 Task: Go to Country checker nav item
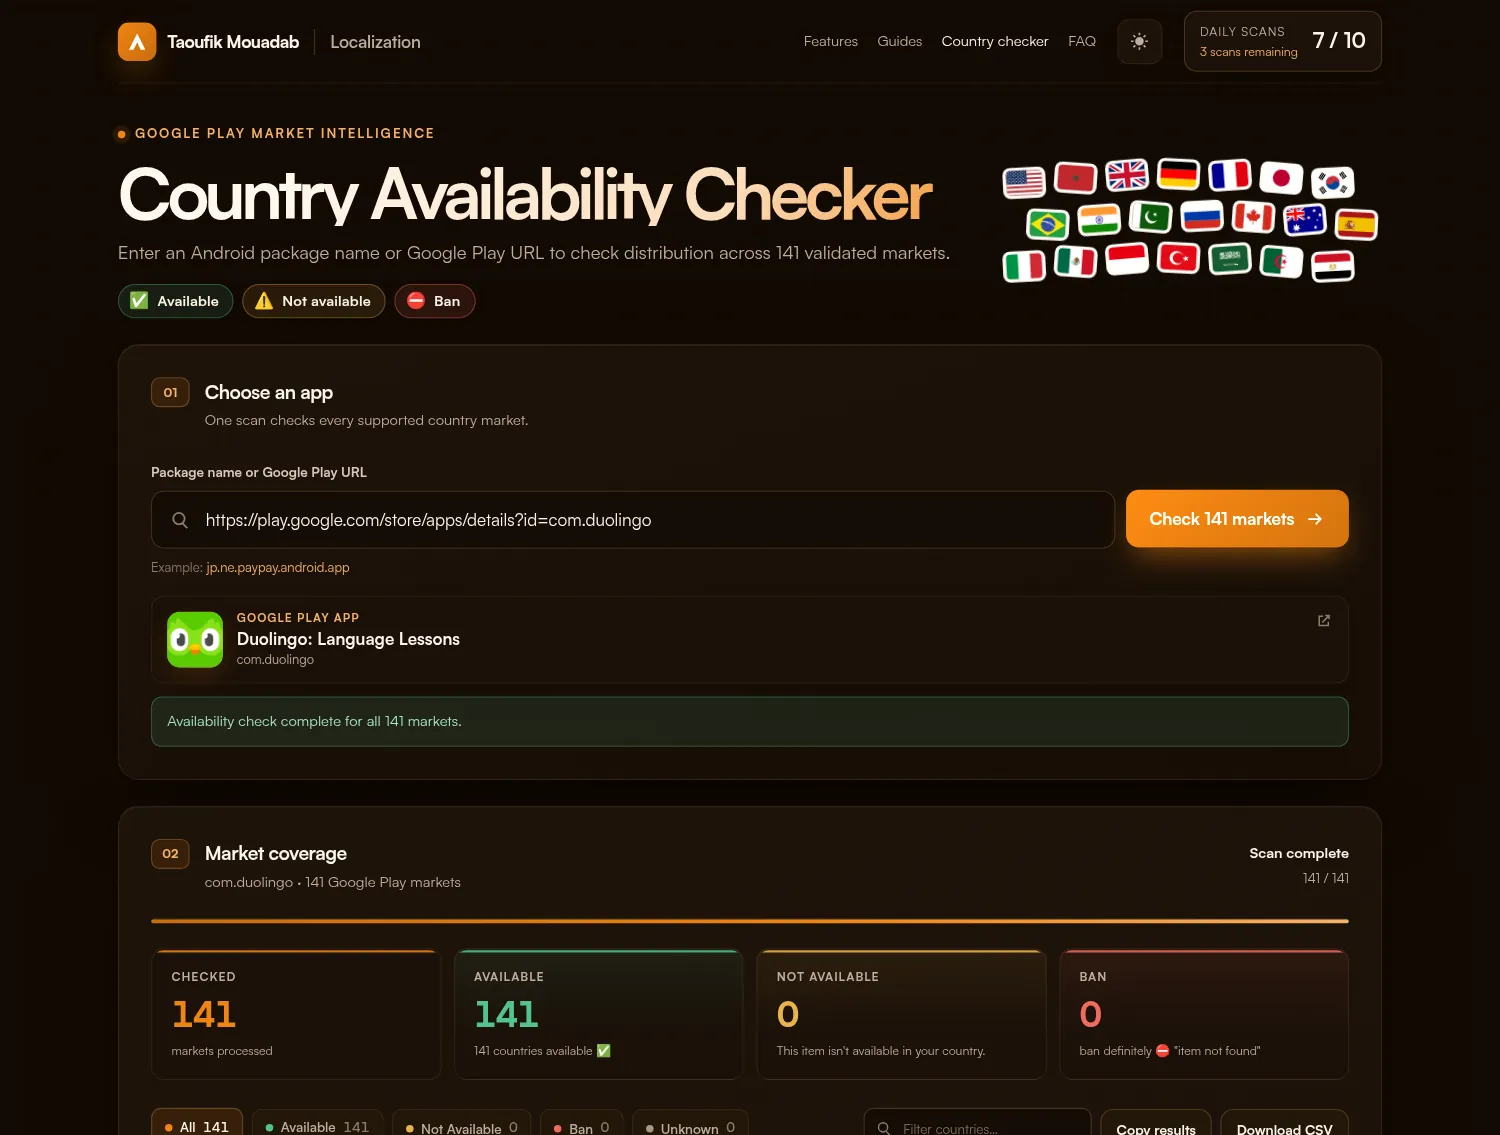995,42
